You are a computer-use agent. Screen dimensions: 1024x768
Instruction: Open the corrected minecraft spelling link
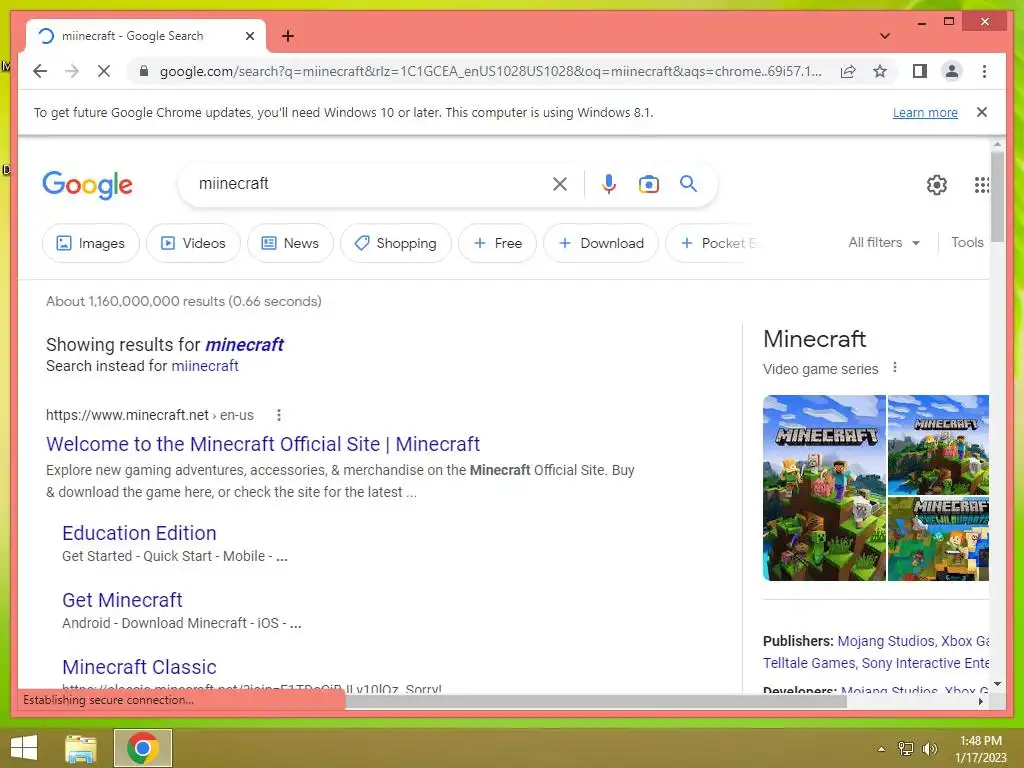coord(244,344)
